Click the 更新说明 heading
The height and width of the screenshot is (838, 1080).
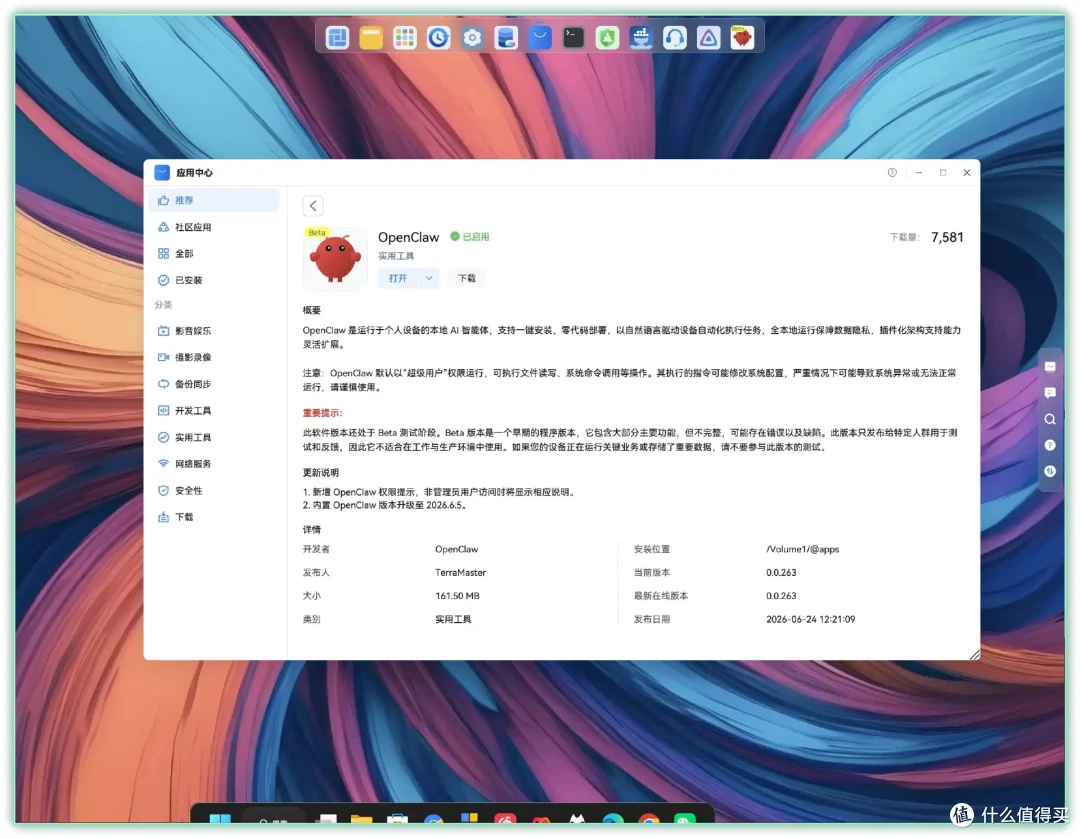coord(320,472)
